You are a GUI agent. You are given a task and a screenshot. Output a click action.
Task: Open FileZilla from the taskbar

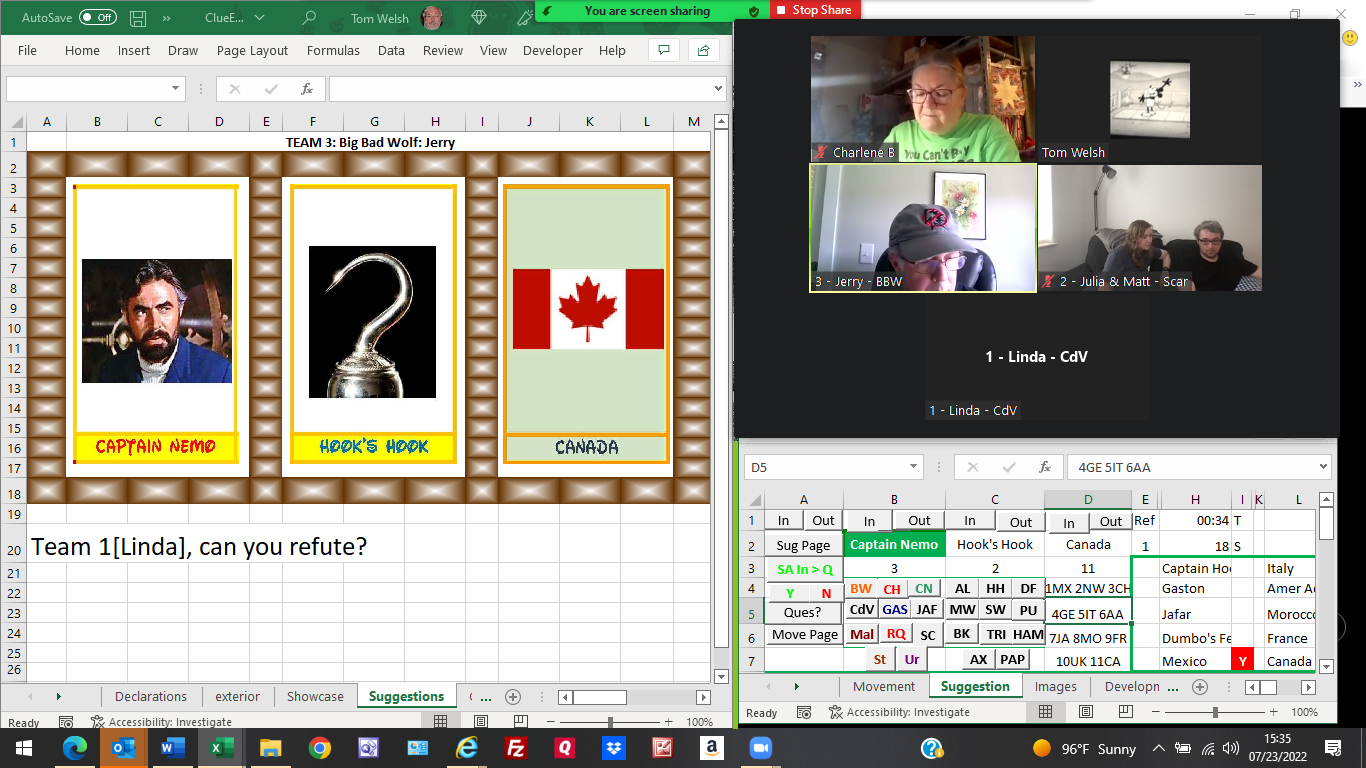click(x=516, y=748)
